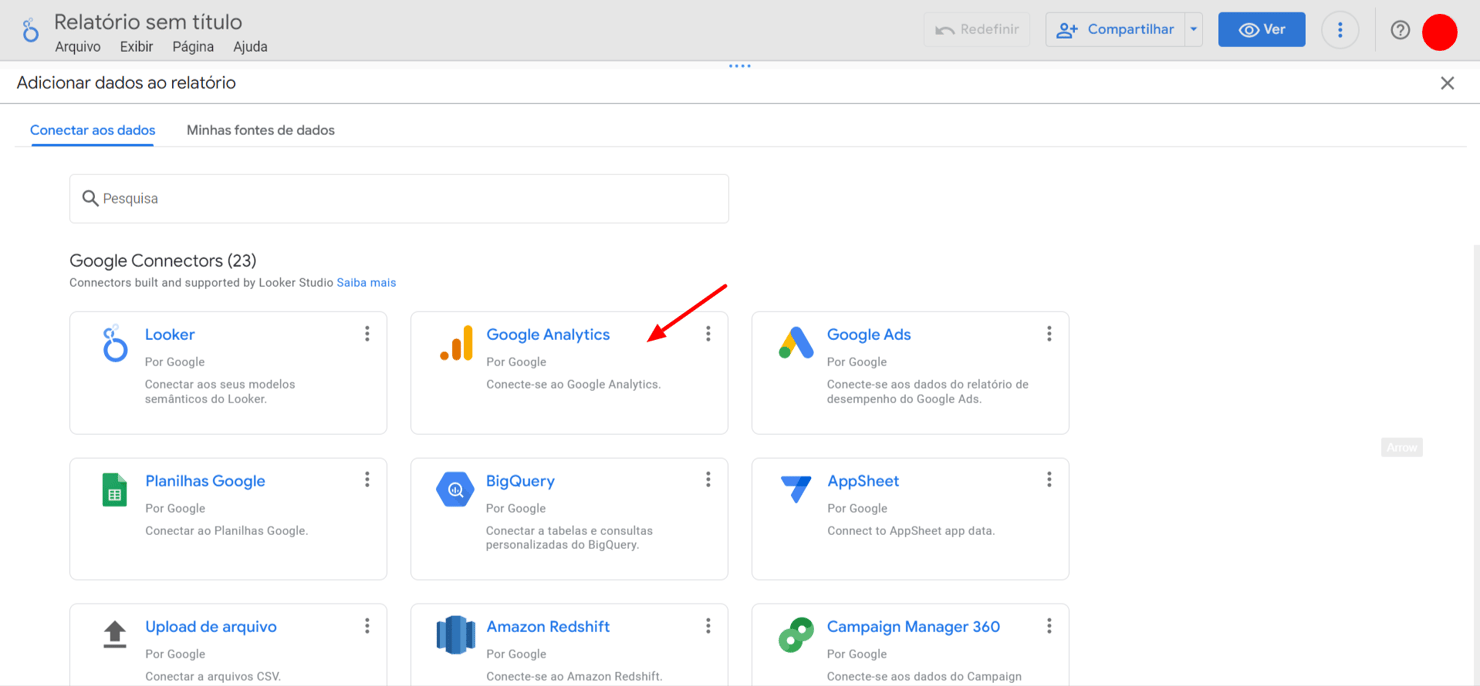Click 'Conectar a arquivos CSV.' description
Screen dimensions: 1480x686
[x=213, y=676]
